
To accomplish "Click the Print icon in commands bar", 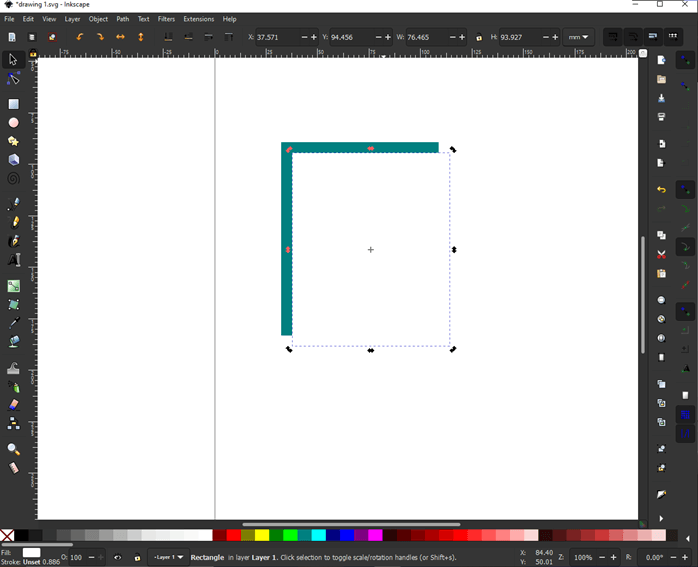I will pyautogui.click(x=661, y=117).
